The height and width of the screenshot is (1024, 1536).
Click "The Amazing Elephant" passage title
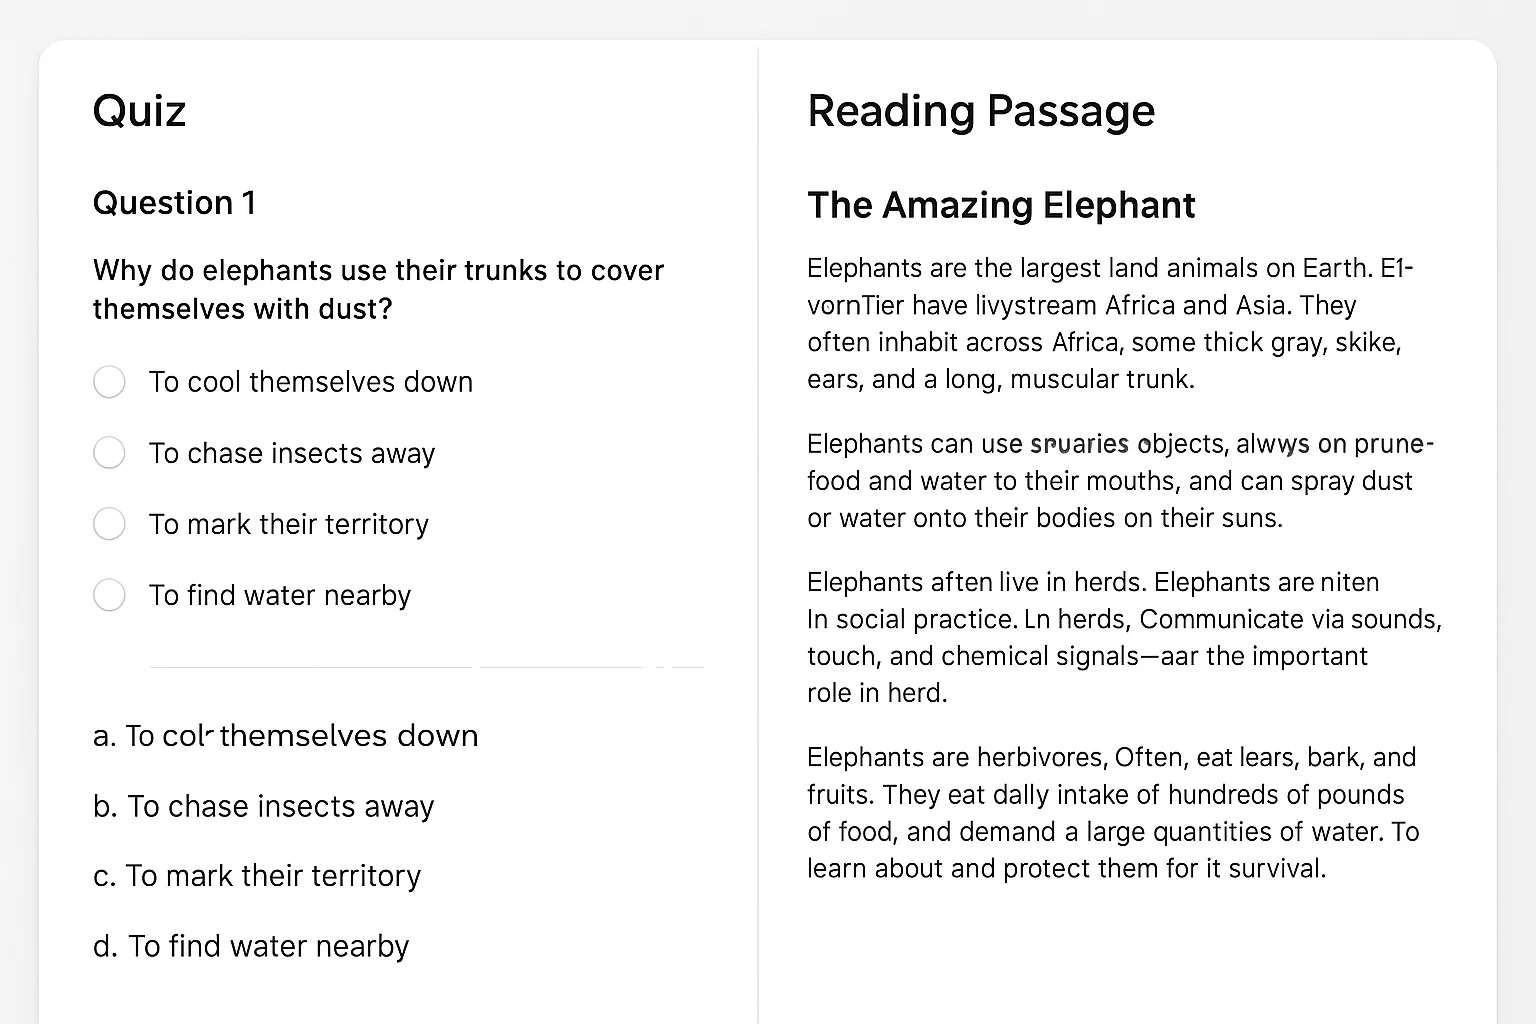click(x=1001, y=205)
